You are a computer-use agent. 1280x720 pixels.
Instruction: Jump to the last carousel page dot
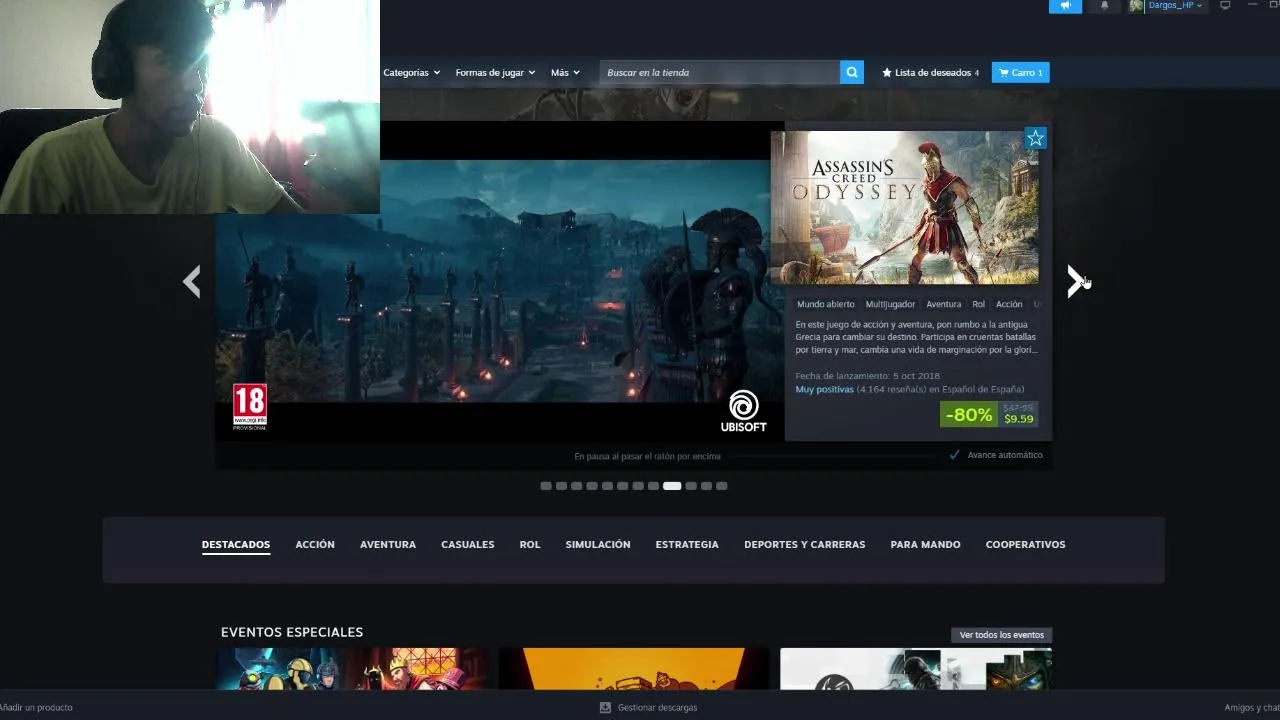point(722,486)
